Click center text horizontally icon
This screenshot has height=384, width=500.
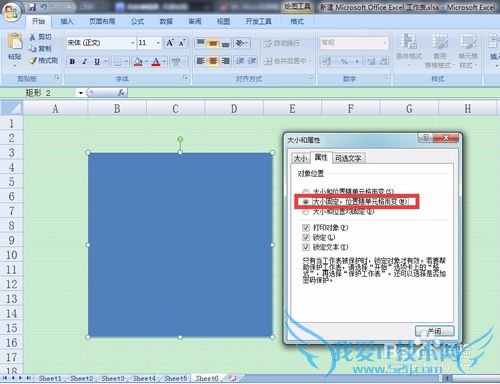pos(213,61)
